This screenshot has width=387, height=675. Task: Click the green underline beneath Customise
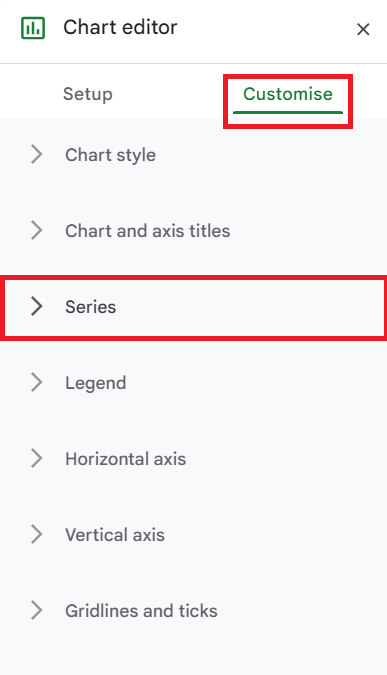288,112
